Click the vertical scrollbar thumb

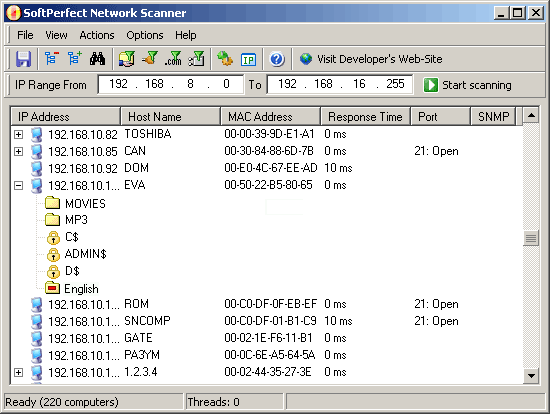tap(531, 239)
